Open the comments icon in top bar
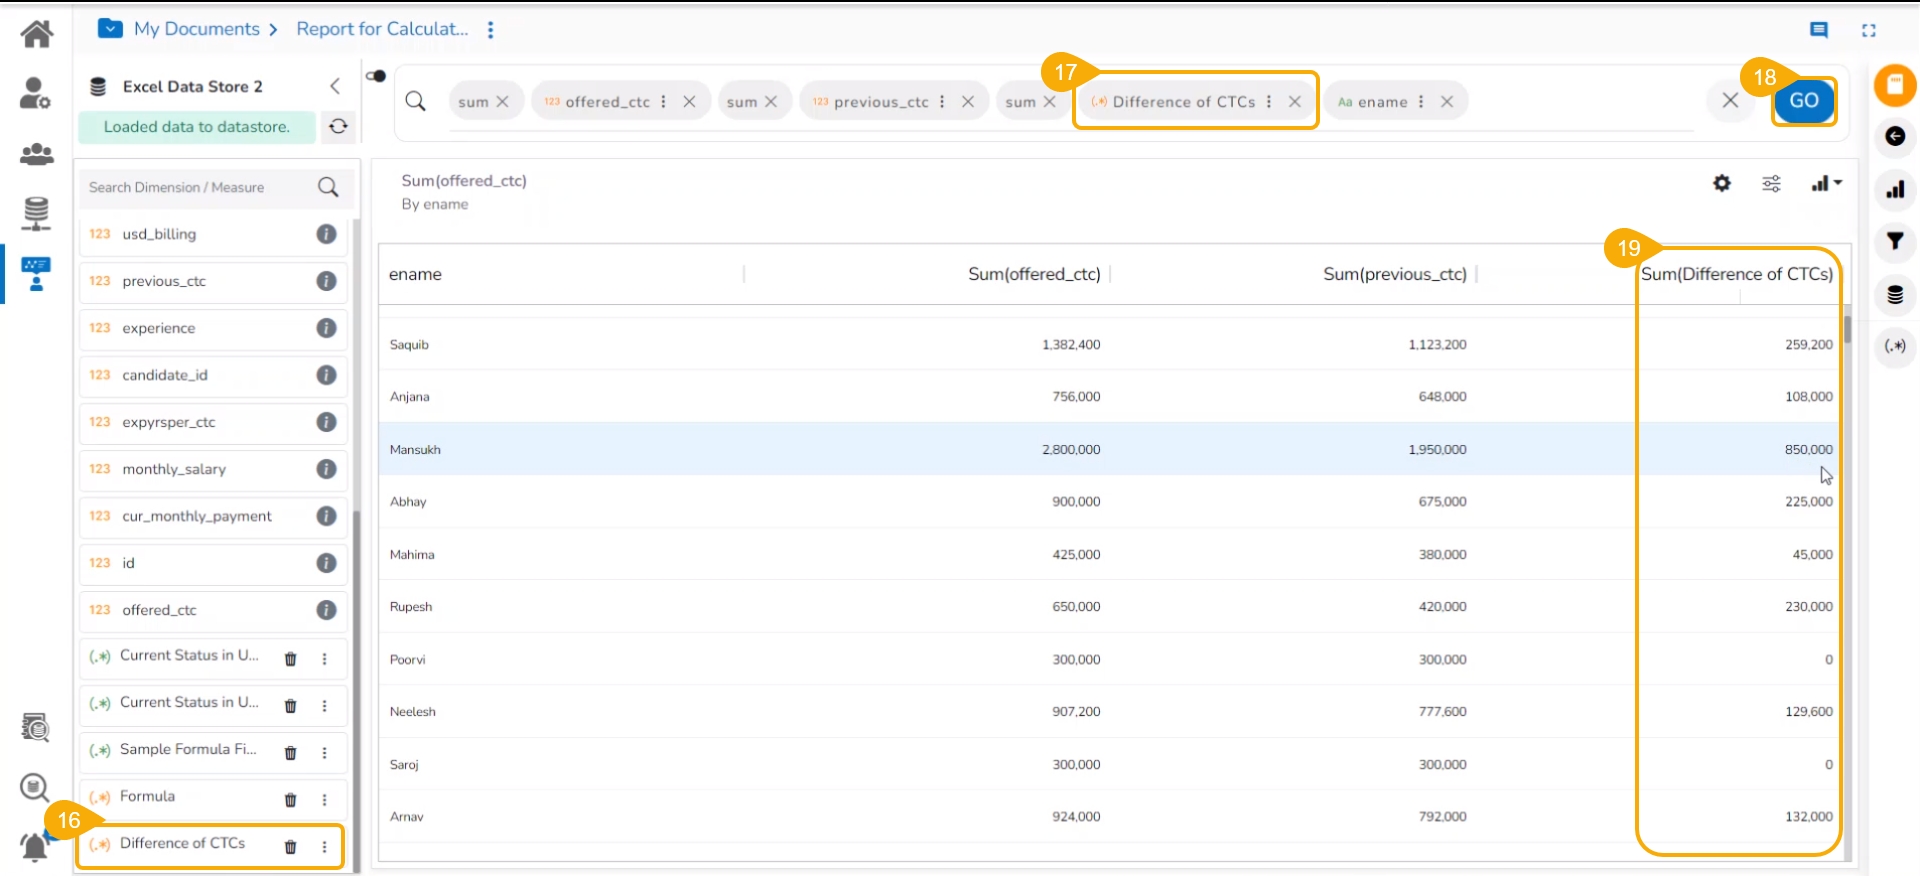1920x876 pixels. click(1818, 30)
